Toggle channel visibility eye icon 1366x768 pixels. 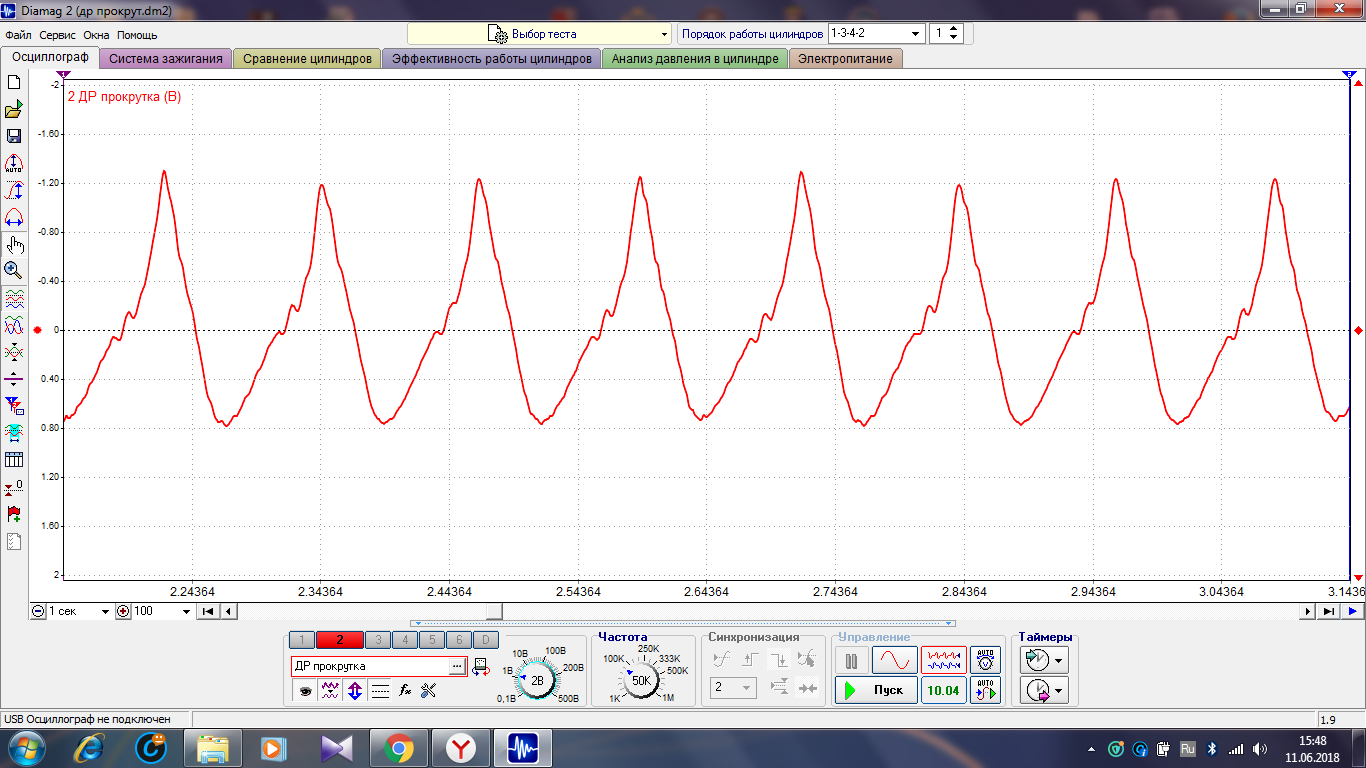pos(305,690)
